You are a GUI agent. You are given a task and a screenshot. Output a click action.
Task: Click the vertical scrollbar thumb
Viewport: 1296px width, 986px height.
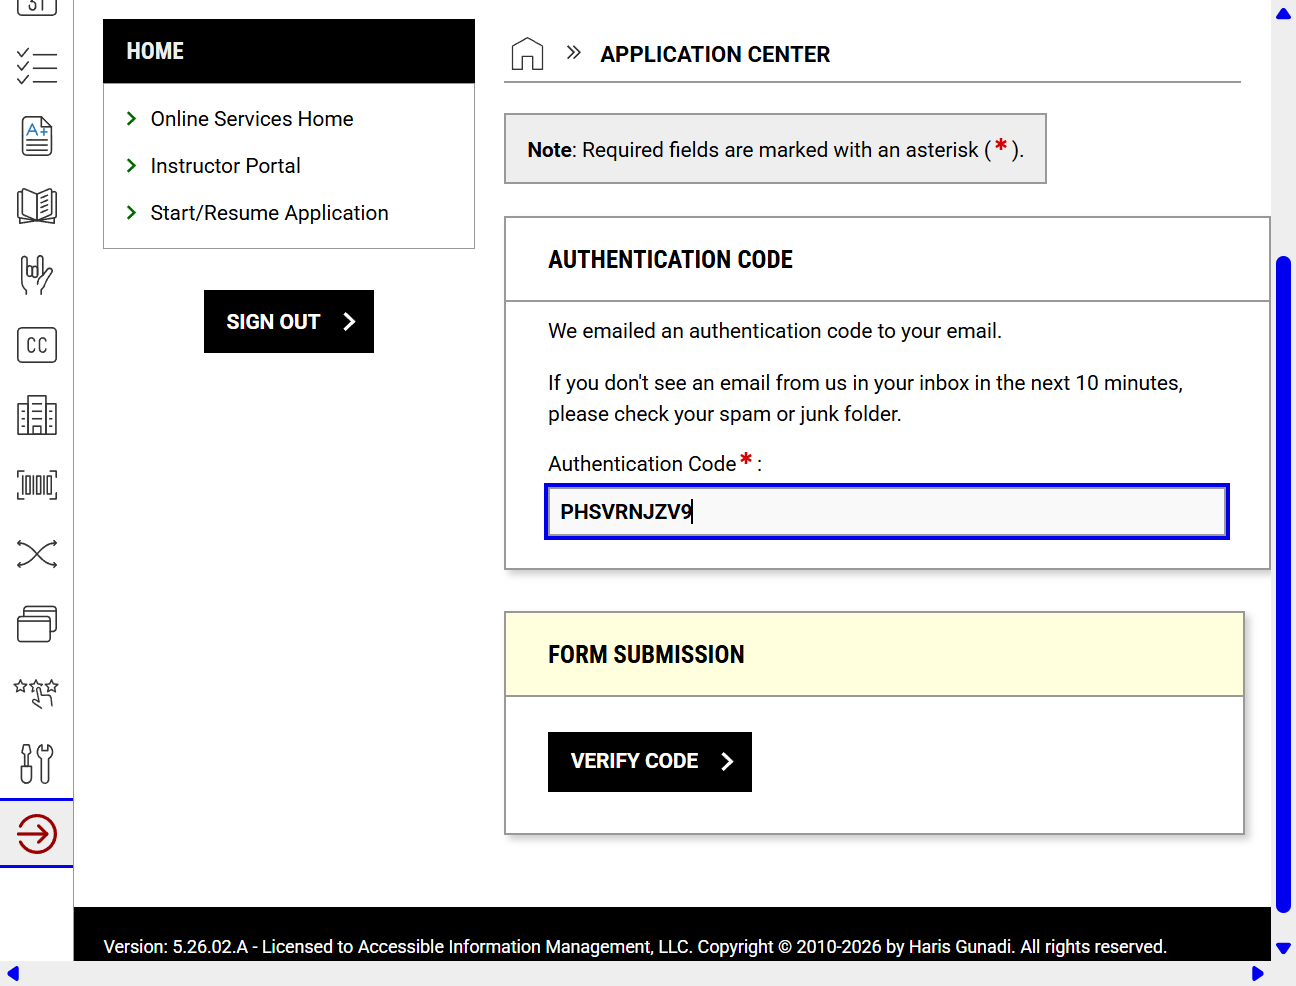click(1283, 585)
